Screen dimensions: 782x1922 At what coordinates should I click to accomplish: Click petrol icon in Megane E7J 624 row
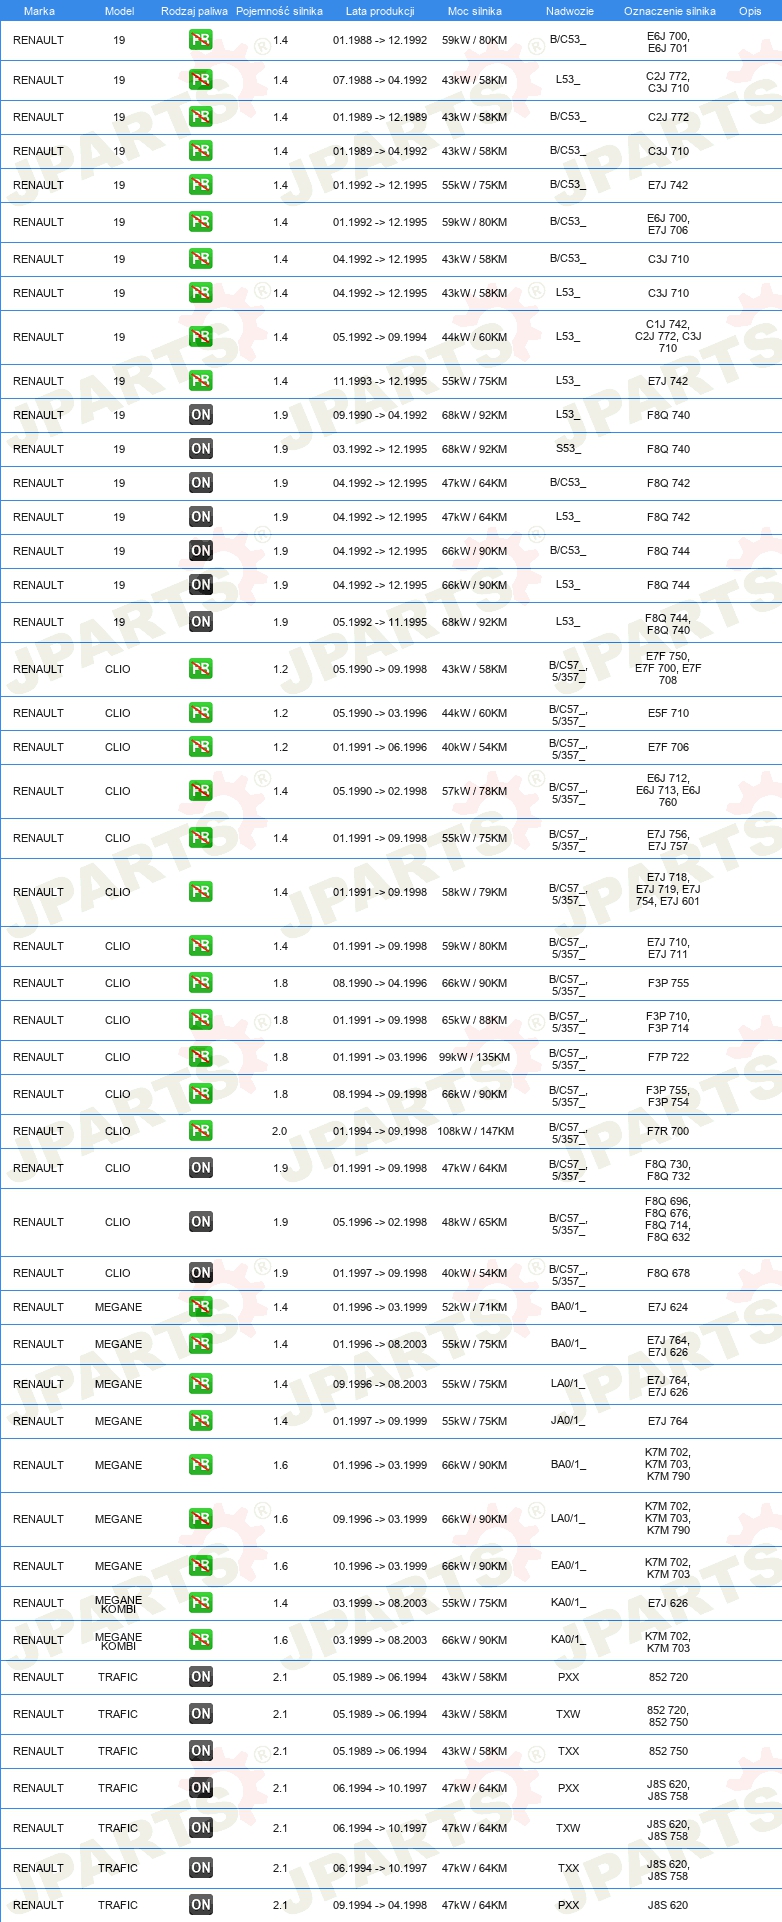coord(201,1307)
